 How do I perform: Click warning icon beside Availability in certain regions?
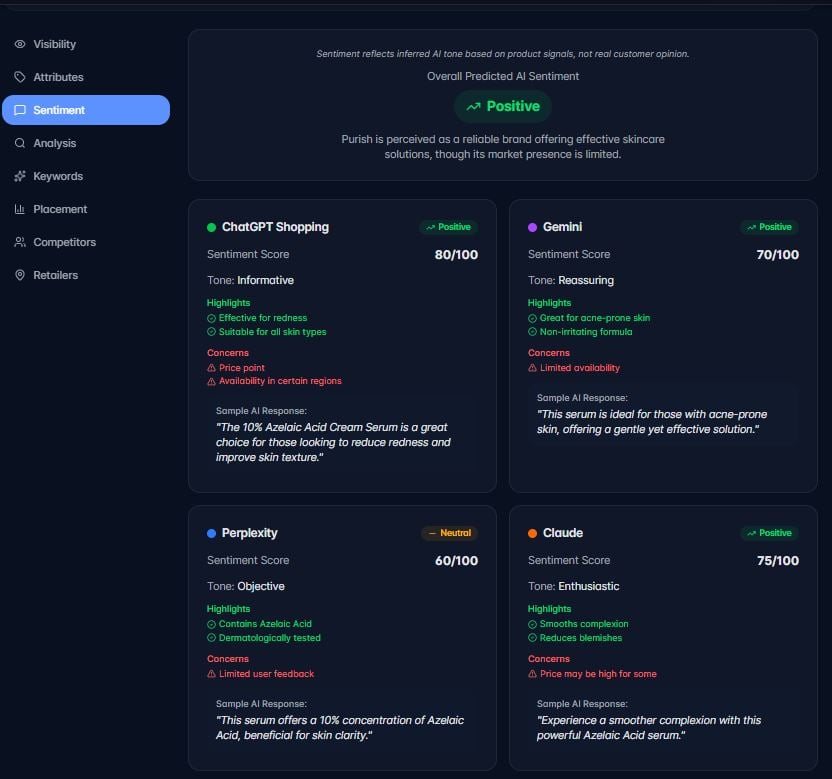pyautogui.click(x=211, y=381)
